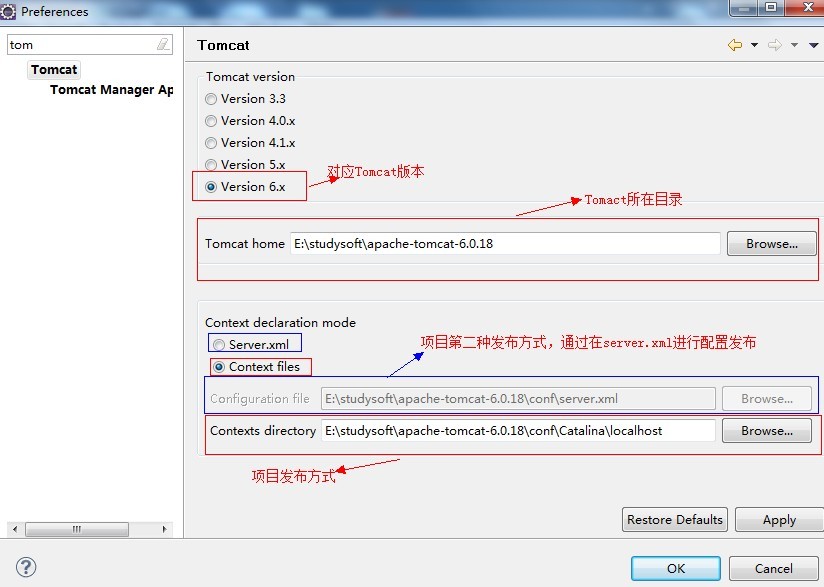824x587 pixels.
Task: Apply the Tomcat preference changes
Action: pyautogui.click(x=779, y=520)
